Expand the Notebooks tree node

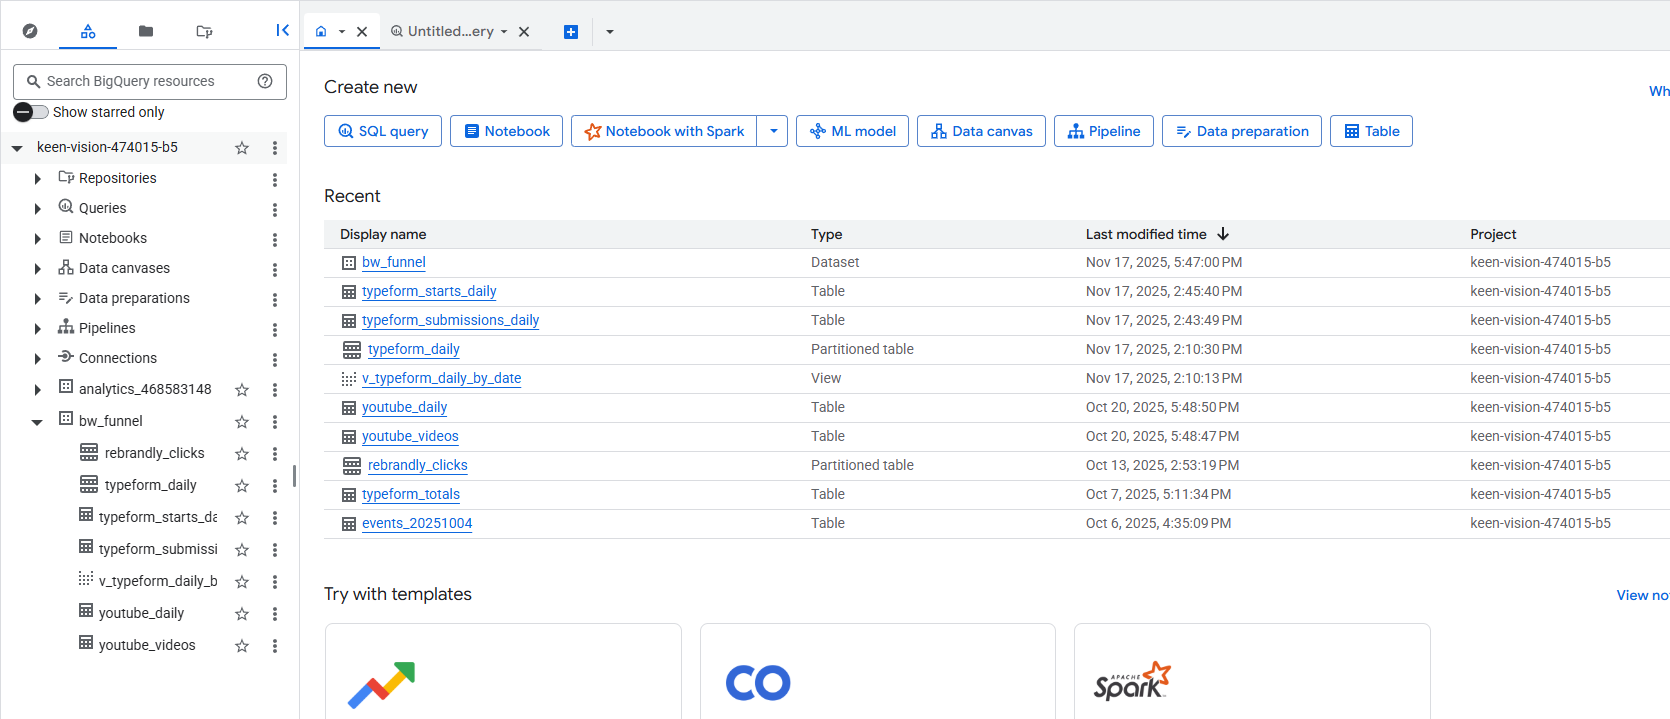(37, 239)
